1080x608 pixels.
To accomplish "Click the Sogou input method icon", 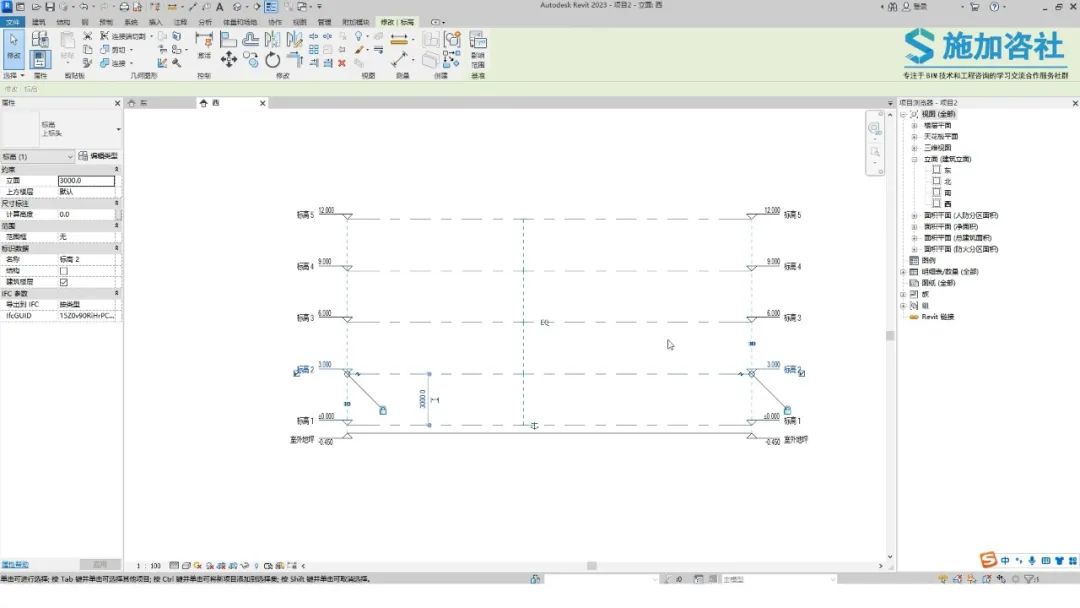I will click(988, 560).
